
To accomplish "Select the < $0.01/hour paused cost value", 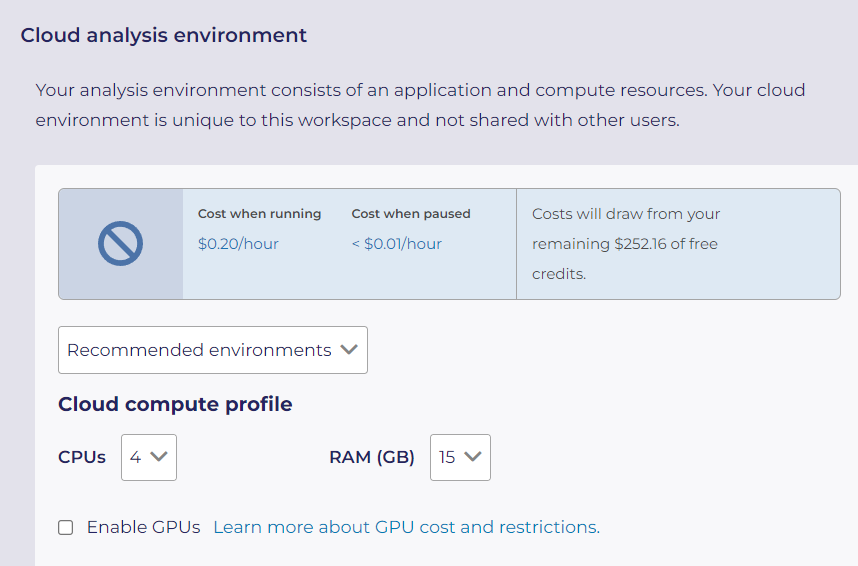I will pyautogui.click(x=397, y=244).
